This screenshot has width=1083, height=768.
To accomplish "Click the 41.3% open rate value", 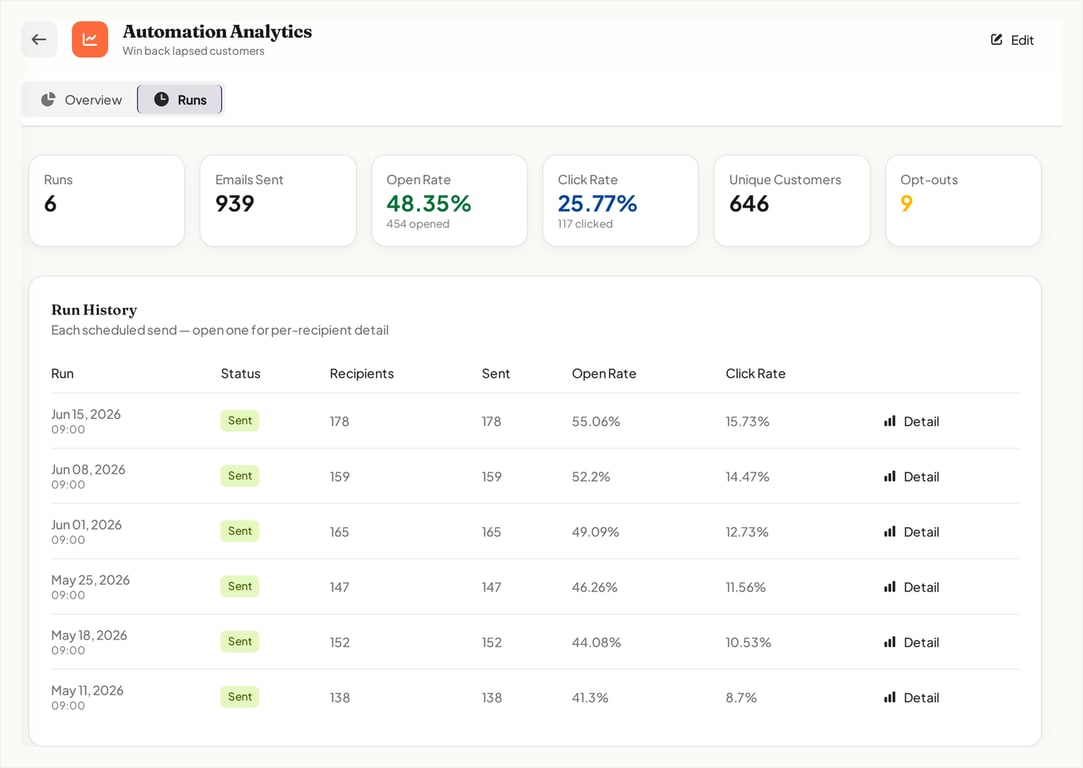I will [x=590, y=698].
